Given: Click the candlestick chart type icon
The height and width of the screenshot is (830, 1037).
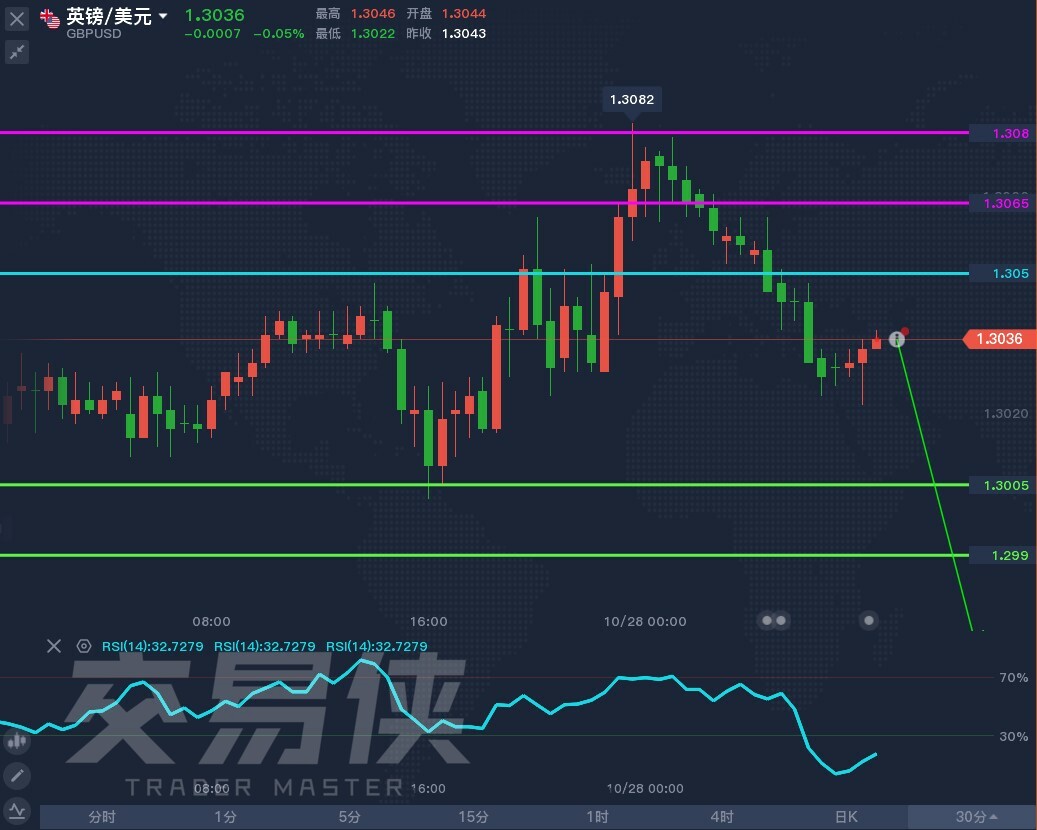Looking at the screenshot, I should [x=17, y=741].
